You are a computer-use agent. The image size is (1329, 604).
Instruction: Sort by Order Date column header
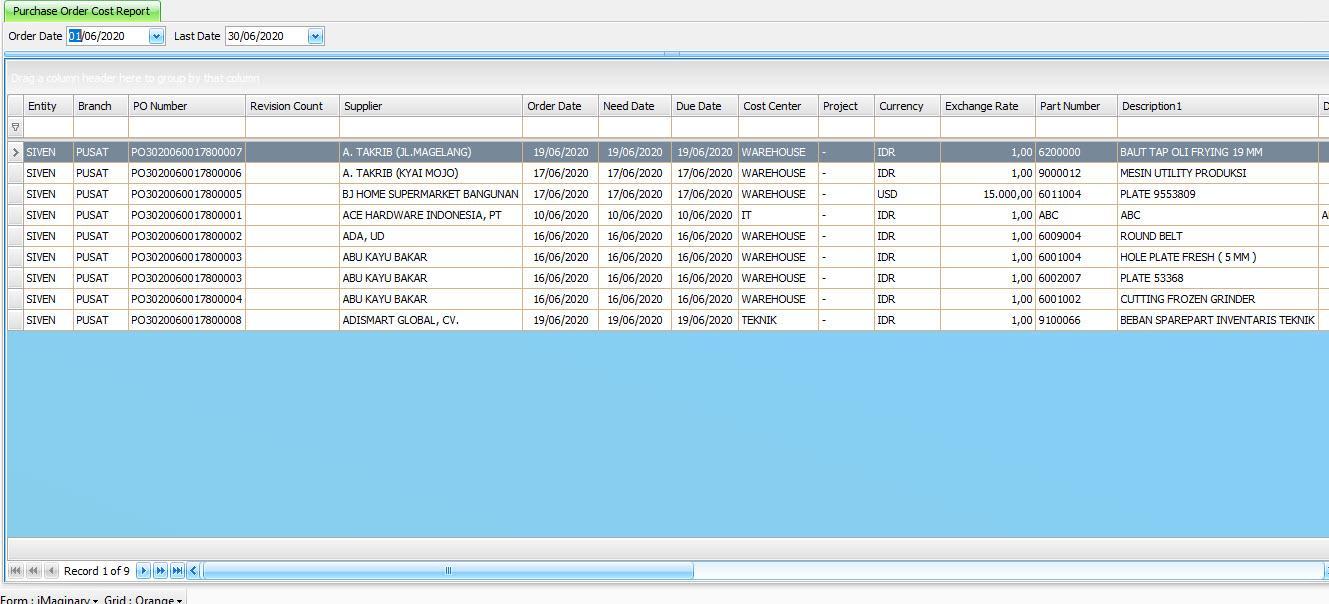pos(560,106)
